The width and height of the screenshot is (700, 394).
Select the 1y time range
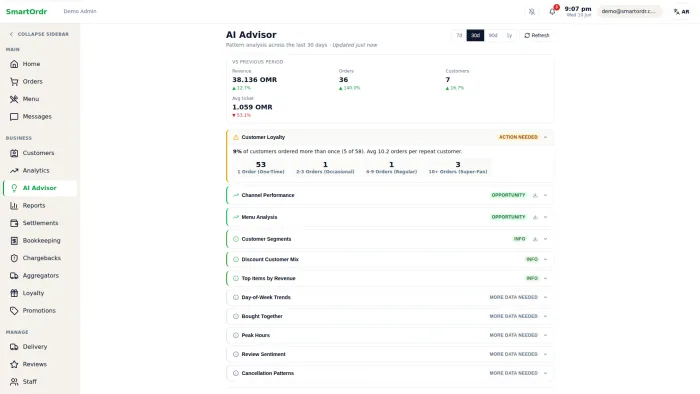coord(509,35)
